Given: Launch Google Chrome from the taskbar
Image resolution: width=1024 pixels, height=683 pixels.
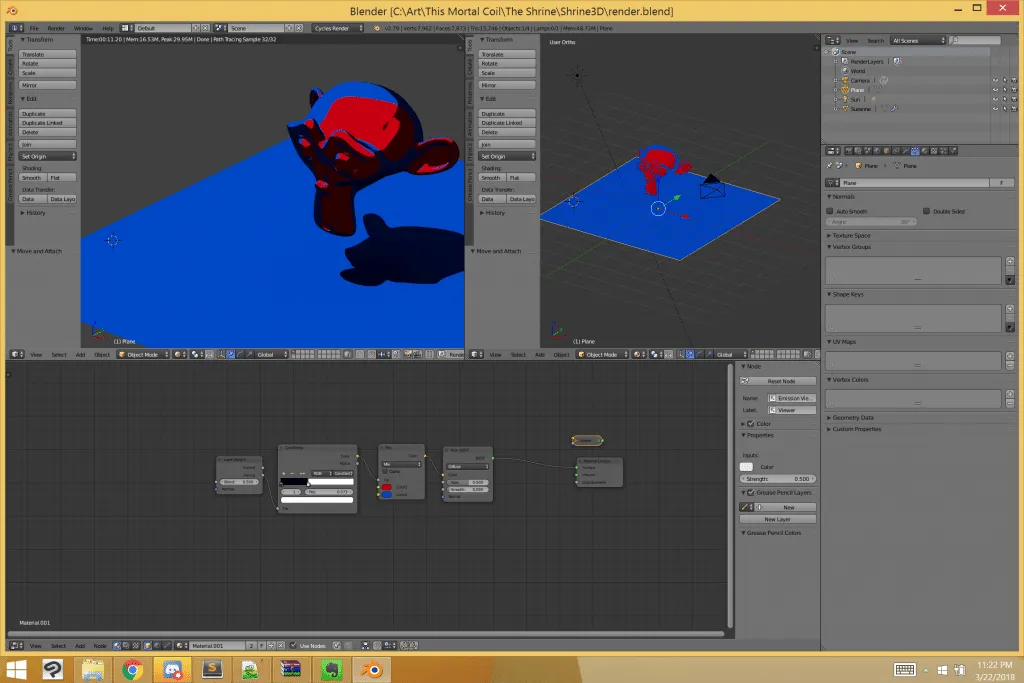Looking at the screenshot, I should tap(132, 670).
